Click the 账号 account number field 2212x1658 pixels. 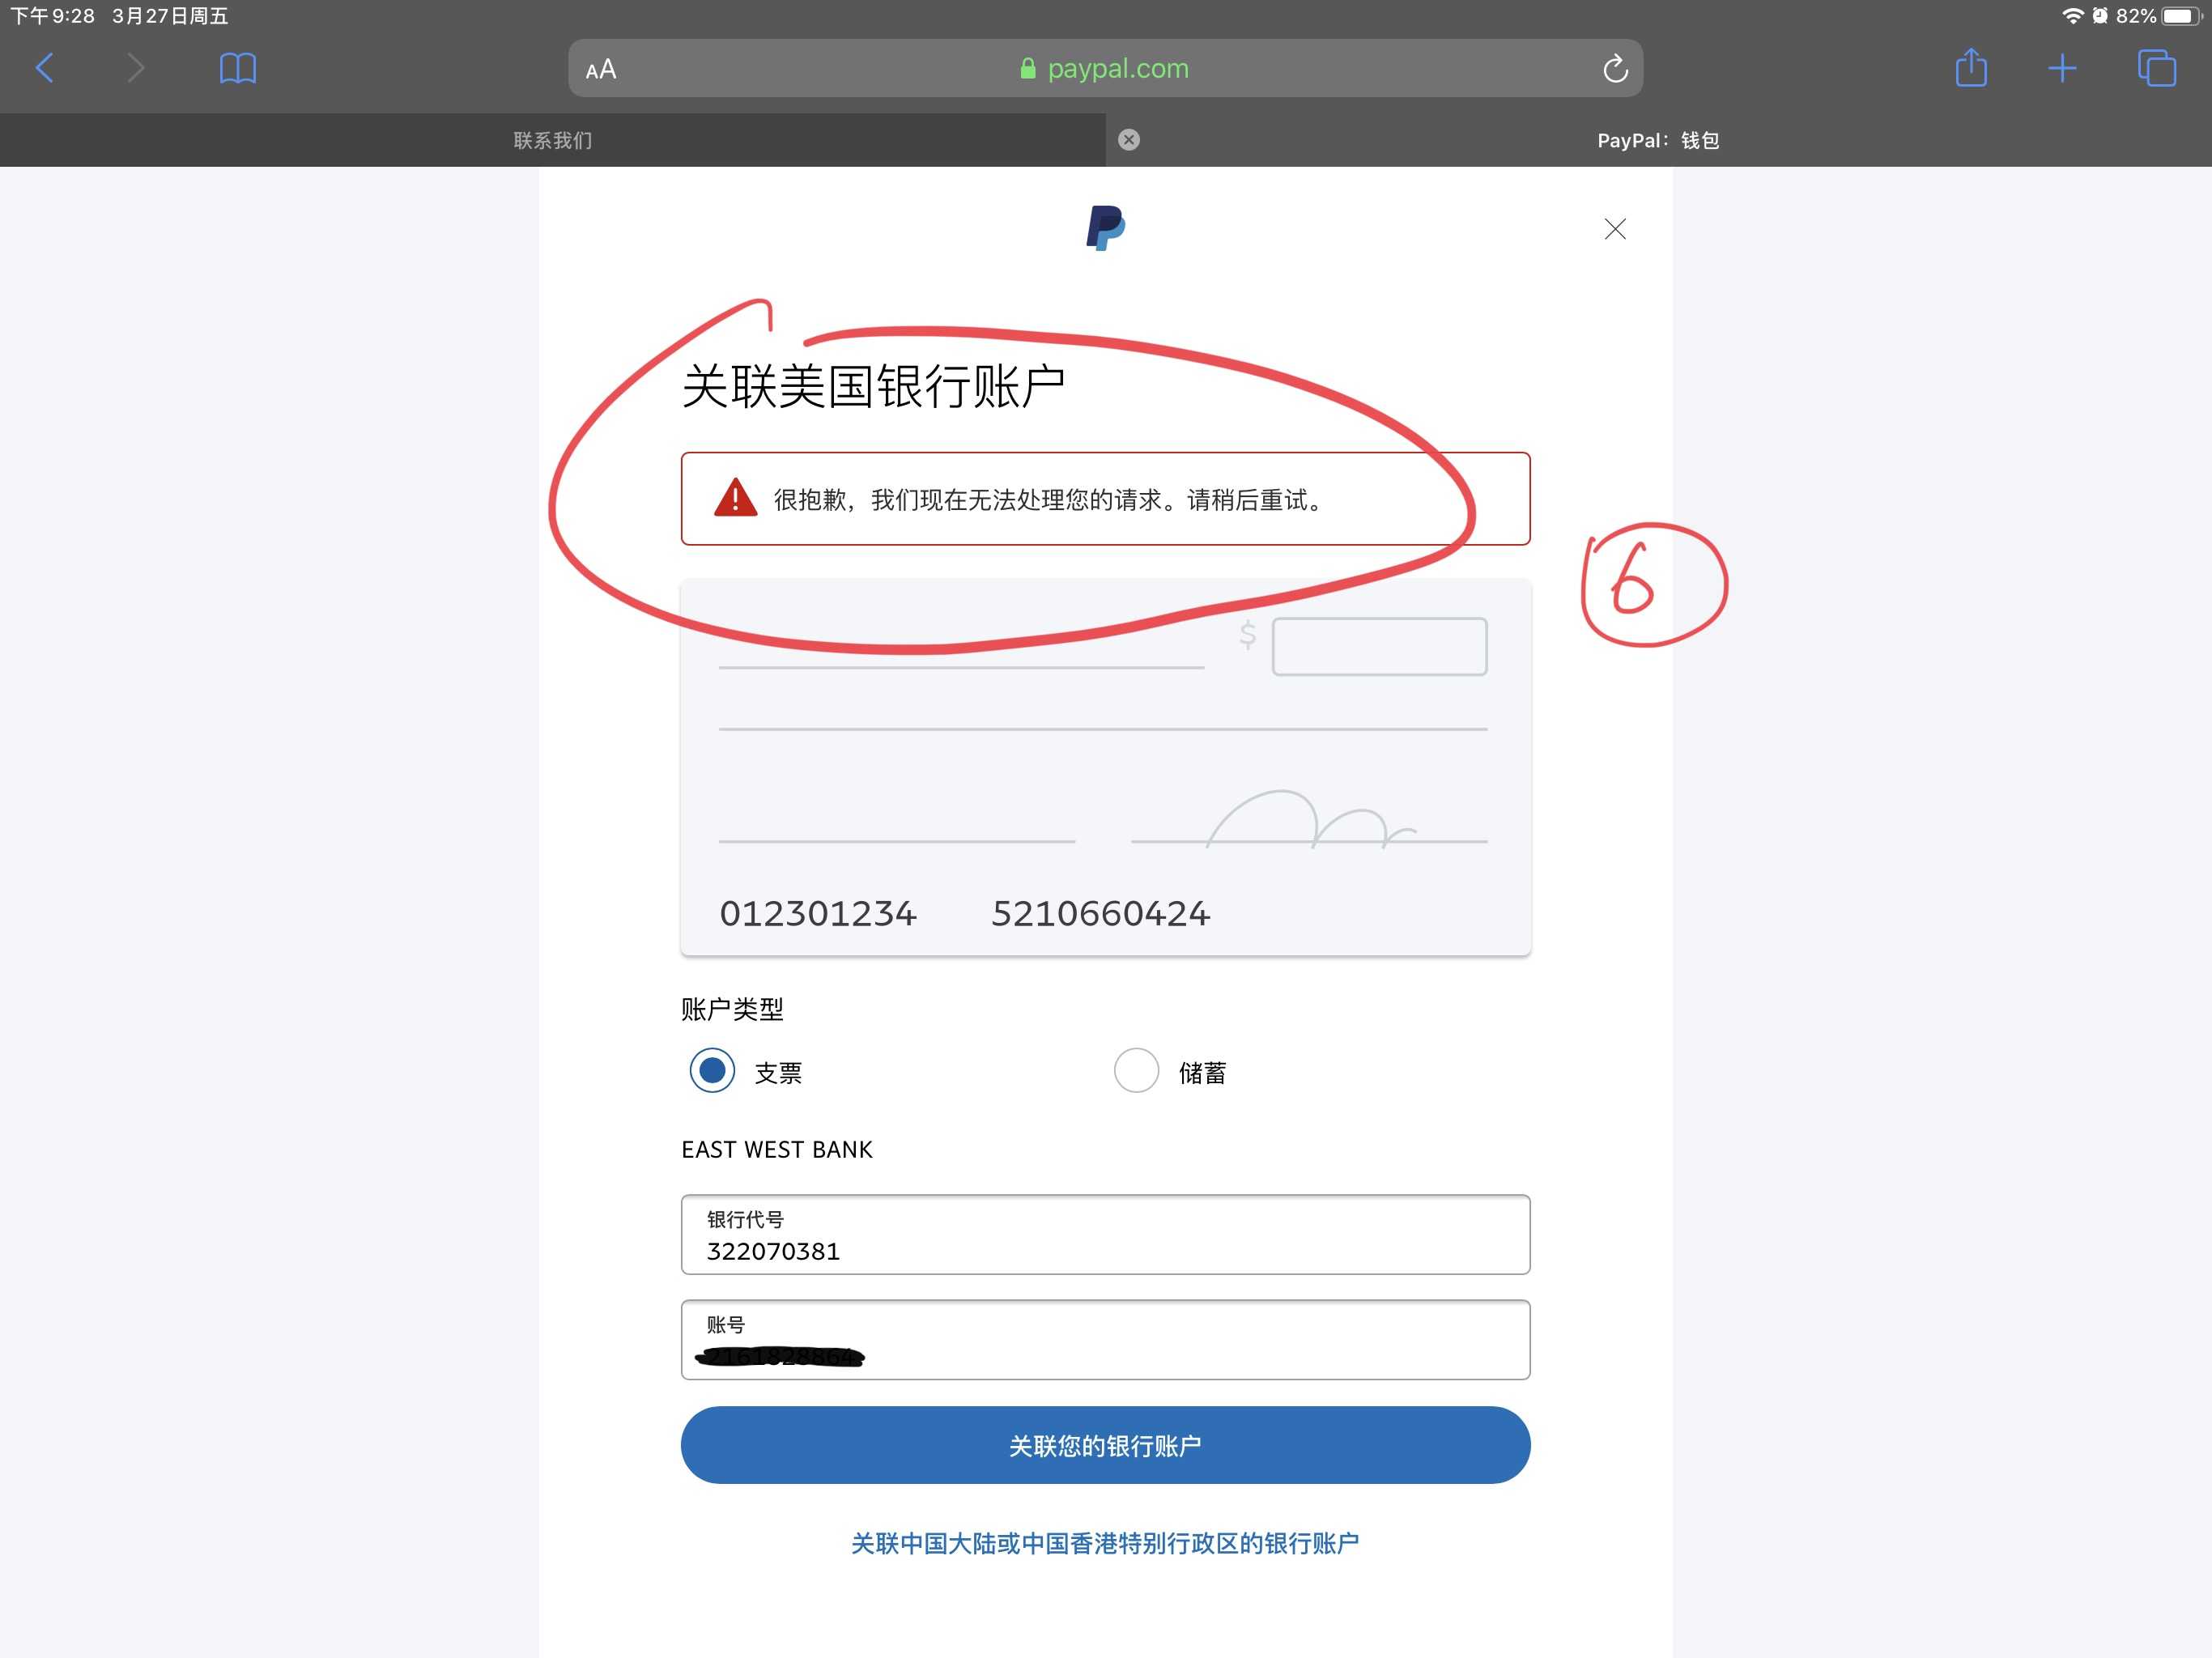click(x=1106, y=1340)
